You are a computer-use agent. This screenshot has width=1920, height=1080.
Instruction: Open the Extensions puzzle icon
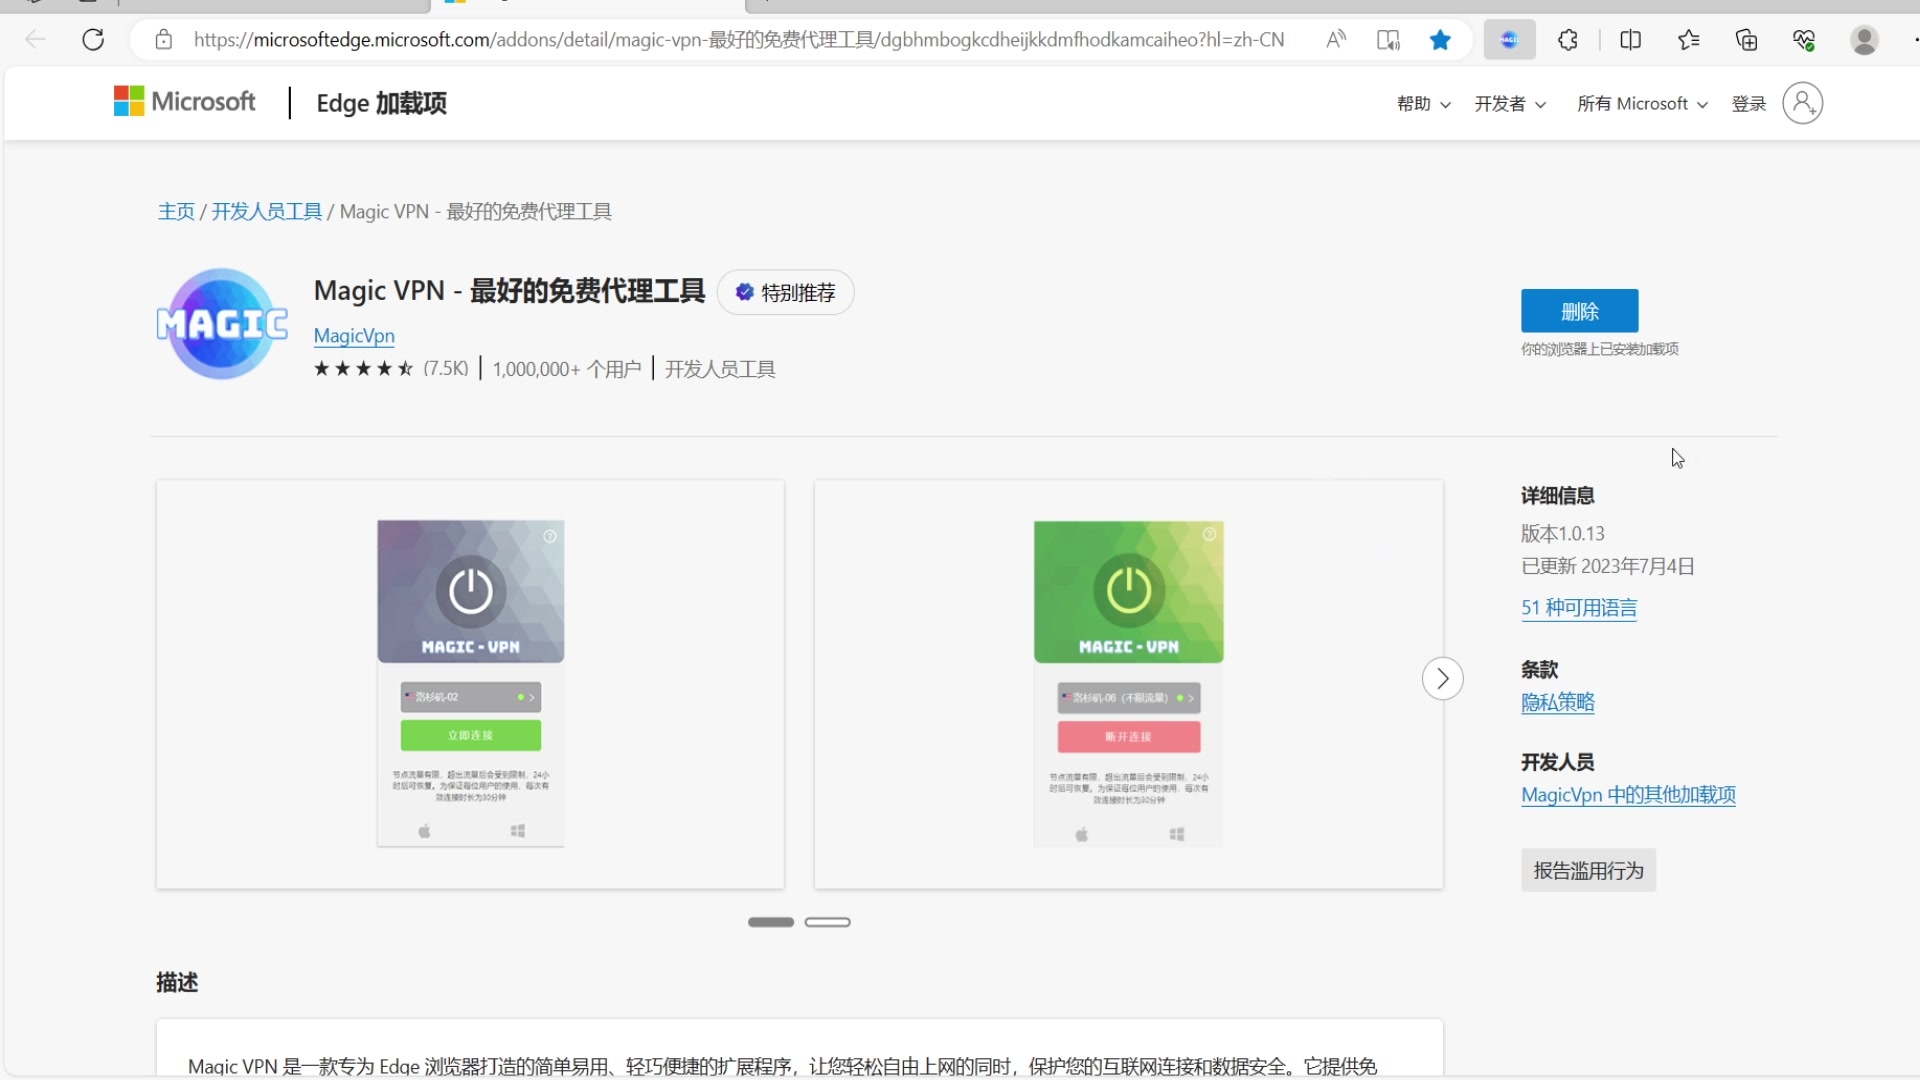(1568, 40)
